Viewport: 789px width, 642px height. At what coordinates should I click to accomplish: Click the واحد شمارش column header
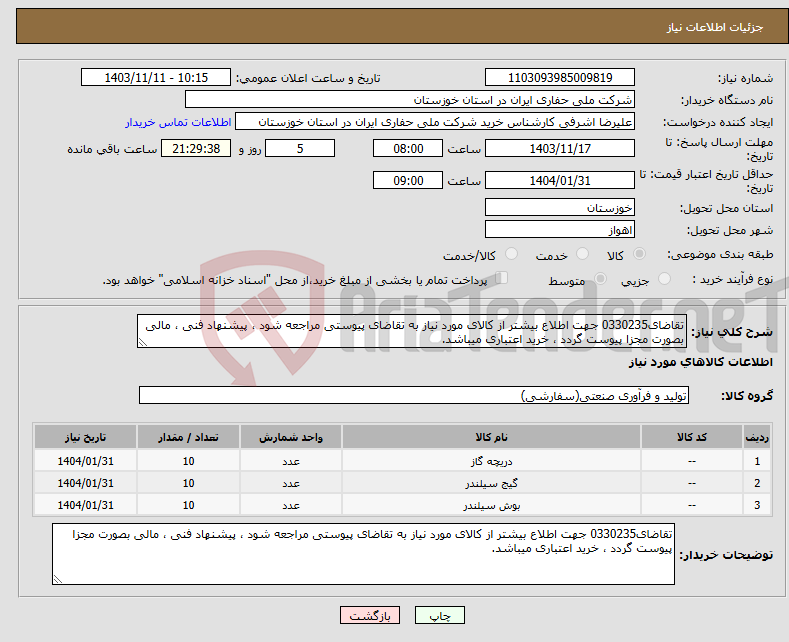coord(291,437)
